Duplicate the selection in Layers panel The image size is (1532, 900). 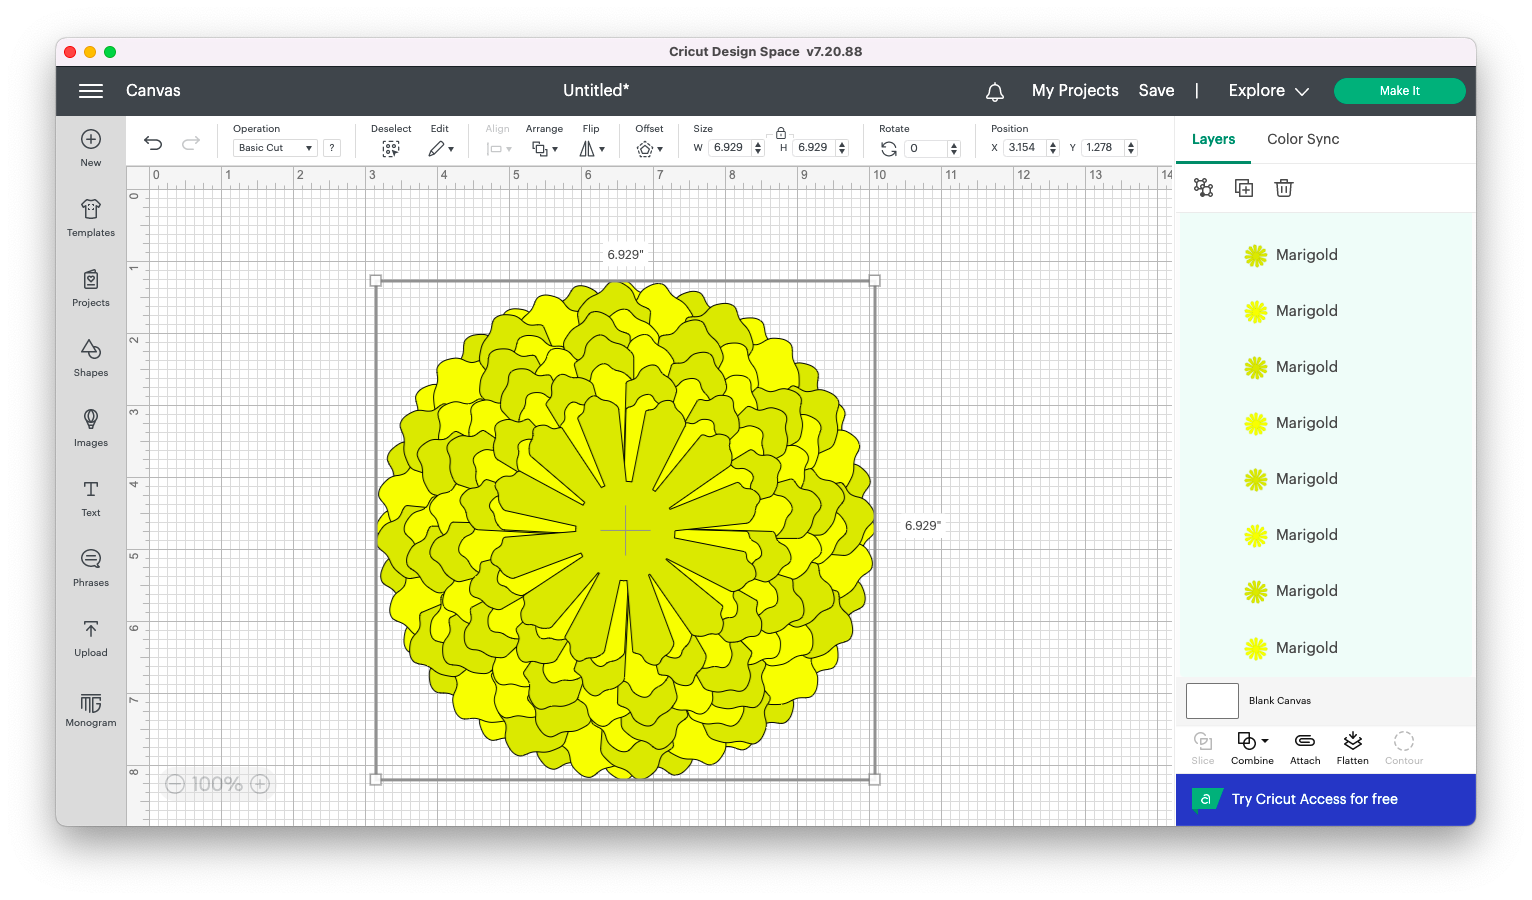point(1244,188)
